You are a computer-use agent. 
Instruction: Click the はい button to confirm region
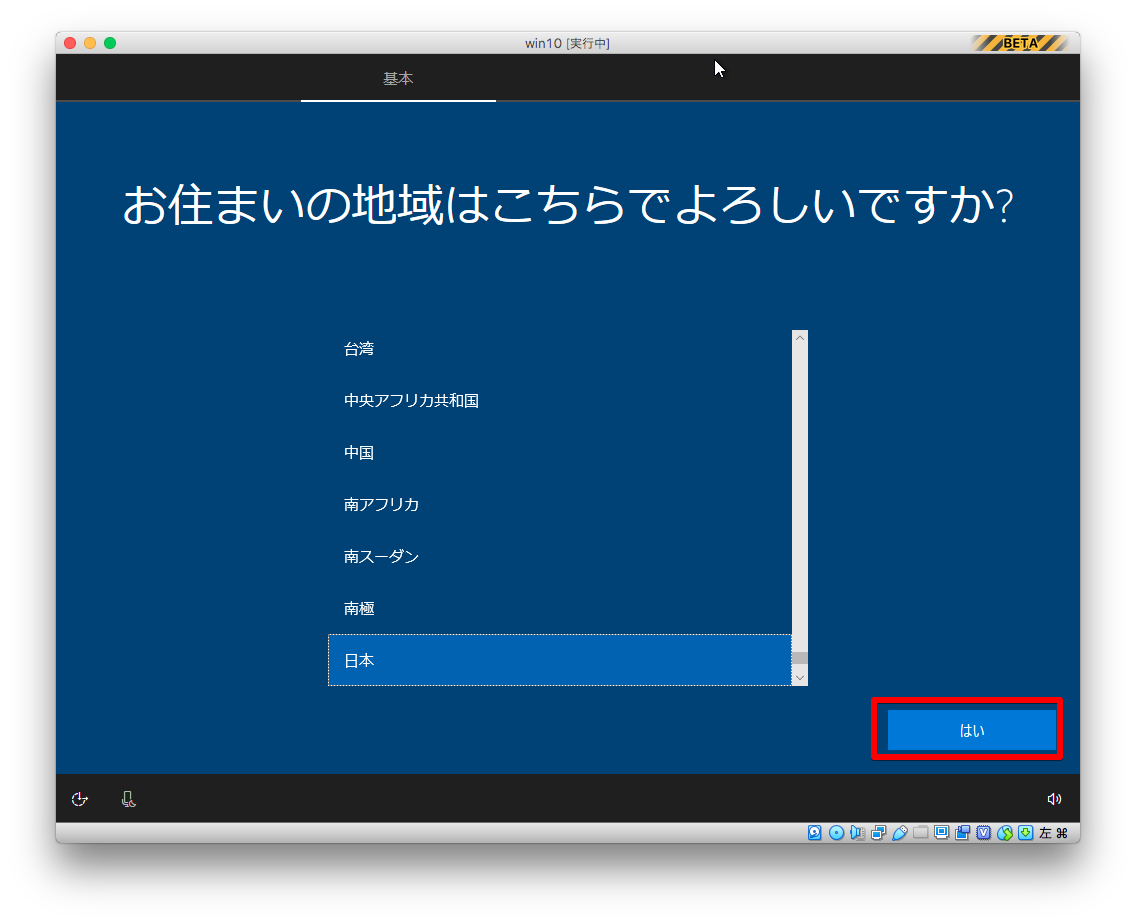pyautogui.click(x=971, y=730)
